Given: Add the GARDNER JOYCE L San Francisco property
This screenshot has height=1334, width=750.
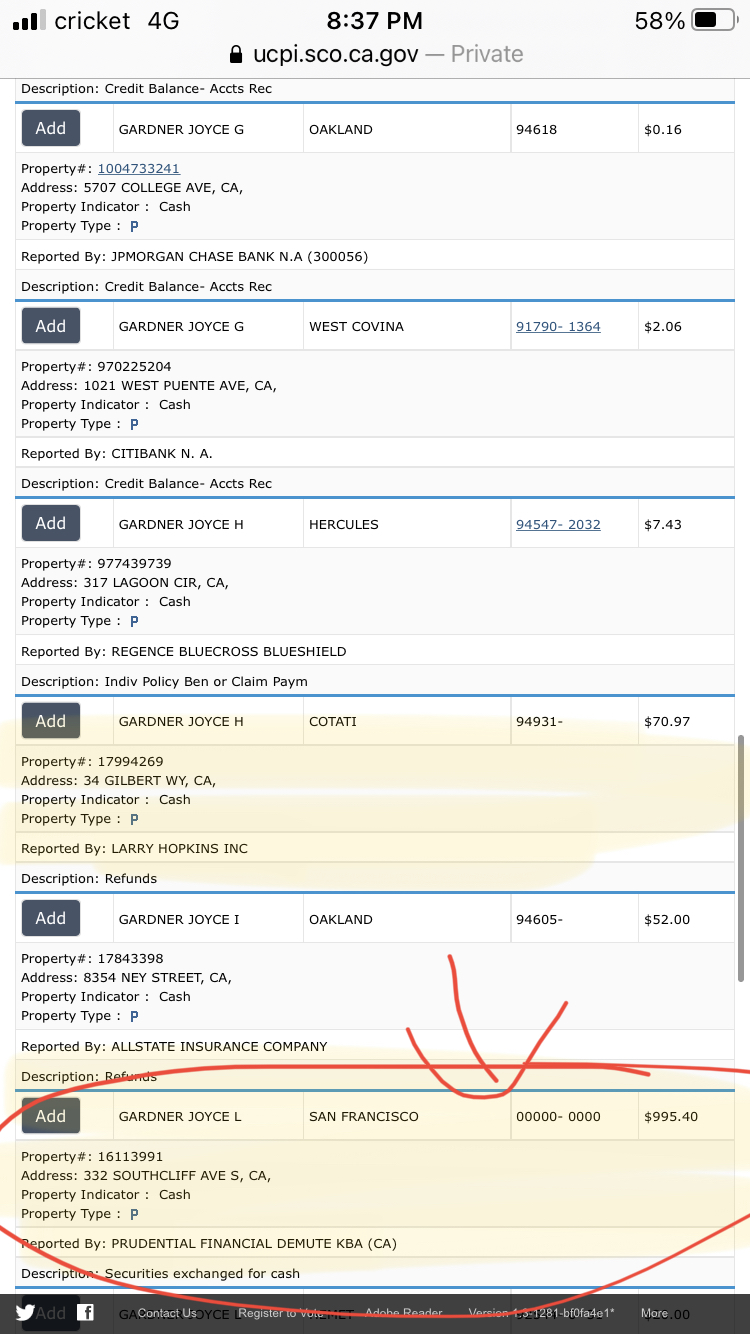Looking at the screenshot, I should (x=51, y=1116).
